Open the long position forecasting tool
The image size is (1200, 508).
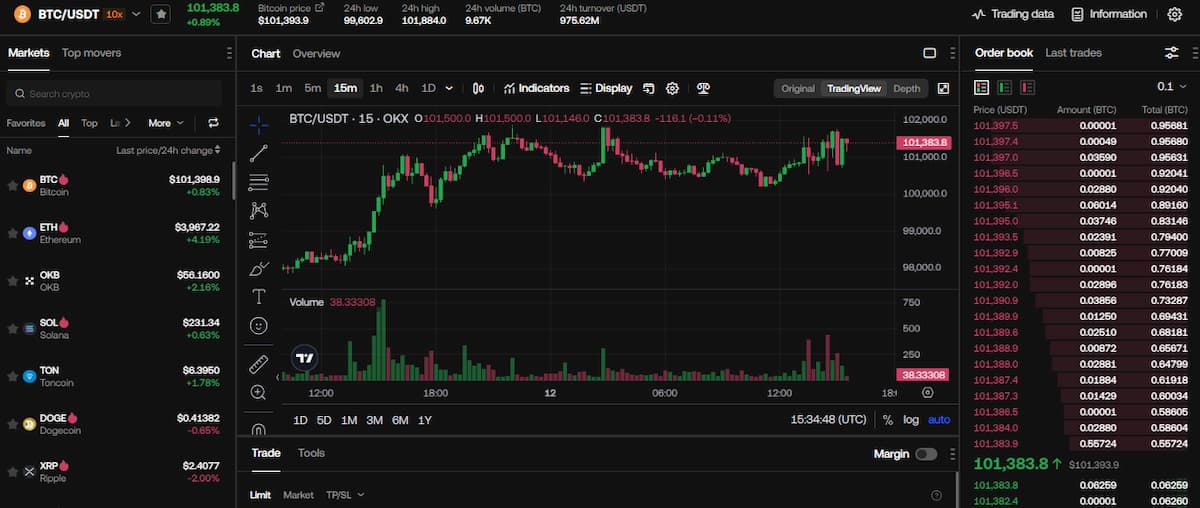[259, 239]
